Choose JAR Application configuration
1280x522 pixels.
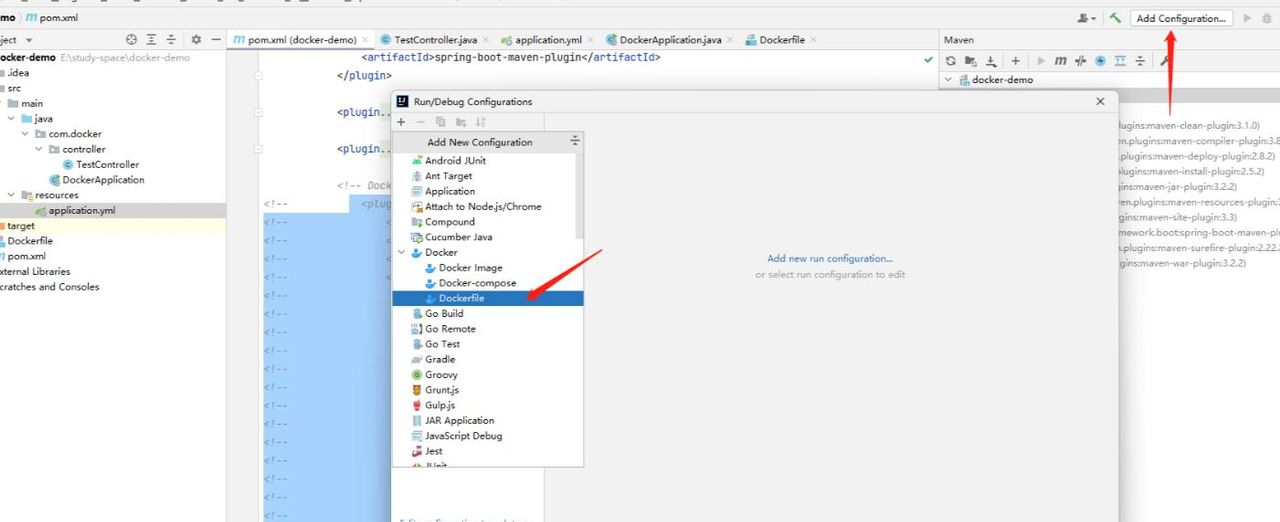[459, 420]
